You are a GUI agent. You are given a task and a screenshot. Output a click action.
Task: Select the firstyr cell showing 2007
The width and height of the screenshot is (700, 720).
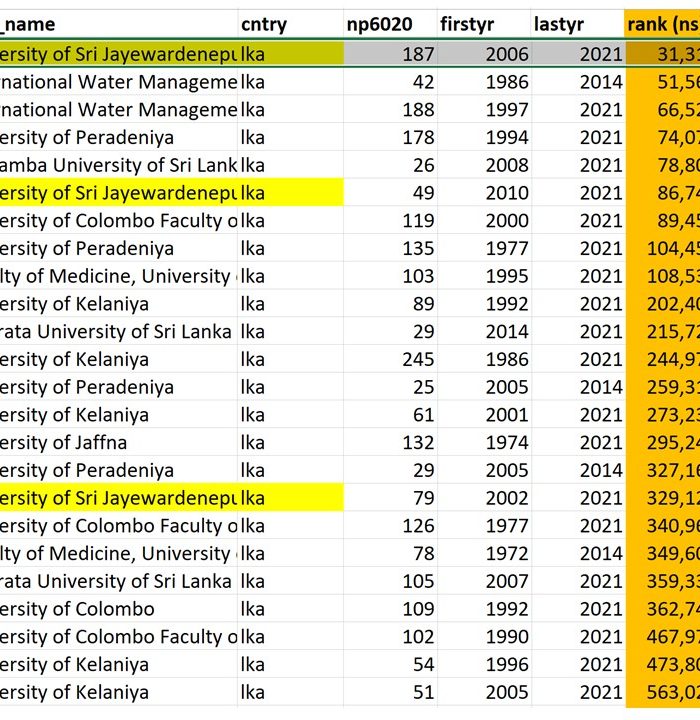(485, 581)
